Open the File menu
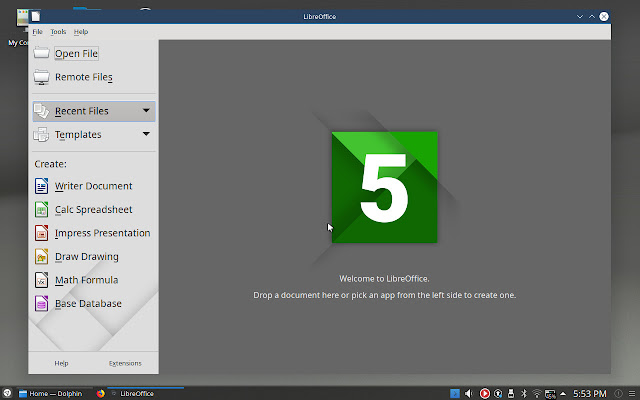The width and height of the screenshot is (640, 400). click(x=38, y=31)
